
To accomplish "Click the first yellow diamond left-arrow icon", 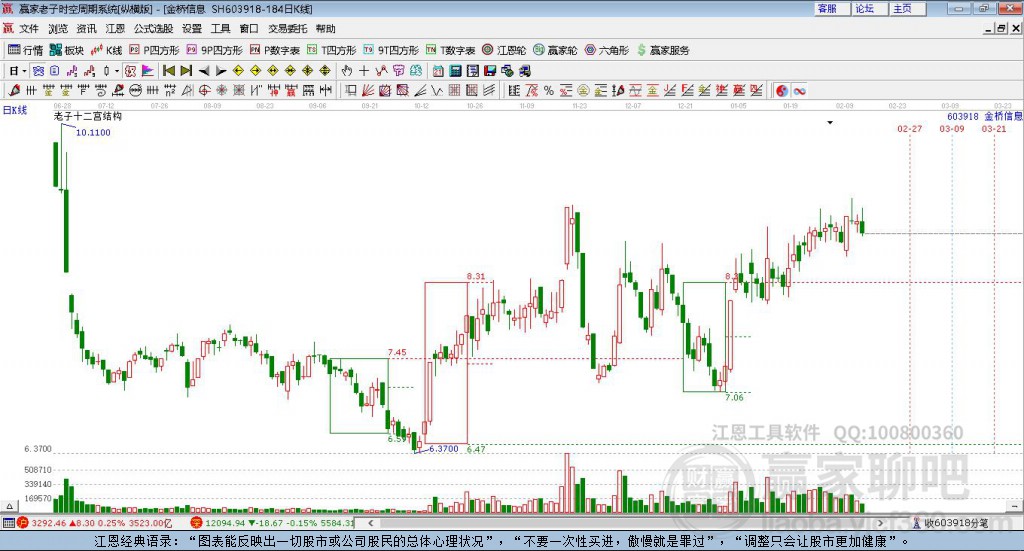I will (238, 71).
